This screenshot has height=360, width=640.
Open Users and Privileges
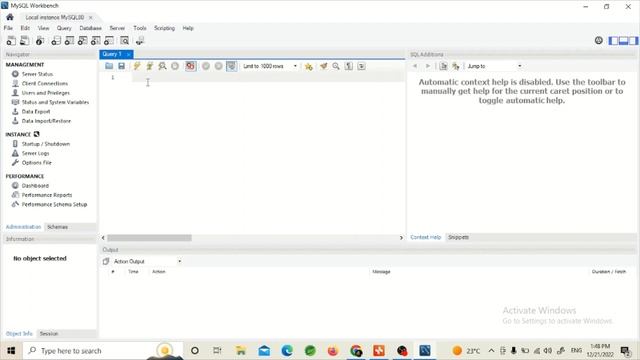(46, 93)
